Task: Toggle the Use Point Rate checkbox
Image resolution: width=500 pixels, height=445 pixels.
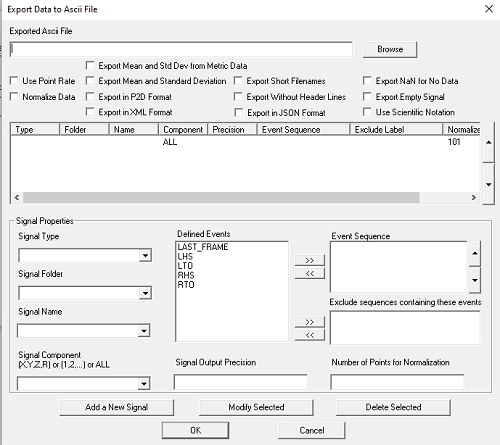Action: click(14, 81)
